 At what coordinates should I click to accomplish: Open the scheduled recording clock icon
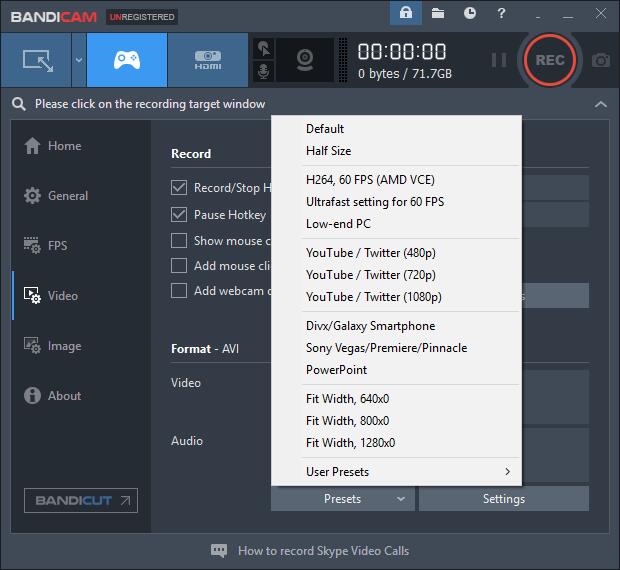[470, 13]
